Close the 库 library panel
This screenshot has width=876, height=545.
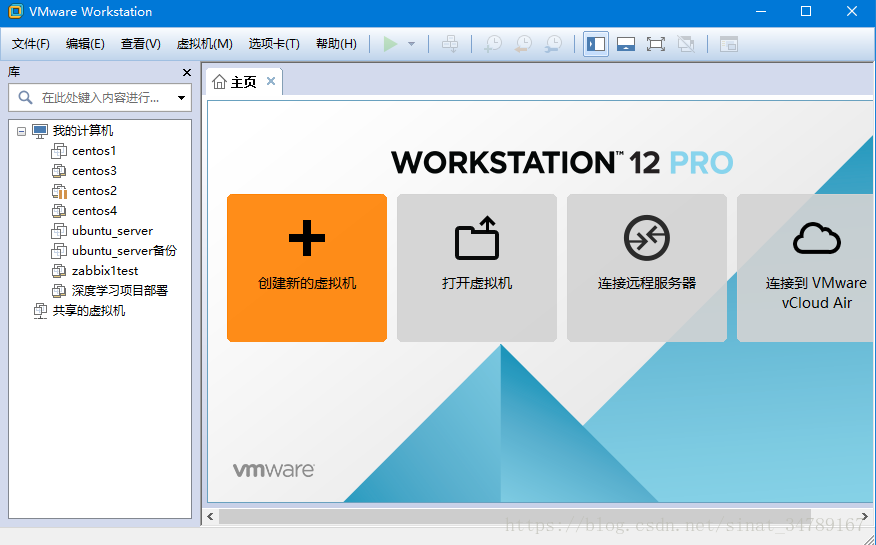[187, 73]
